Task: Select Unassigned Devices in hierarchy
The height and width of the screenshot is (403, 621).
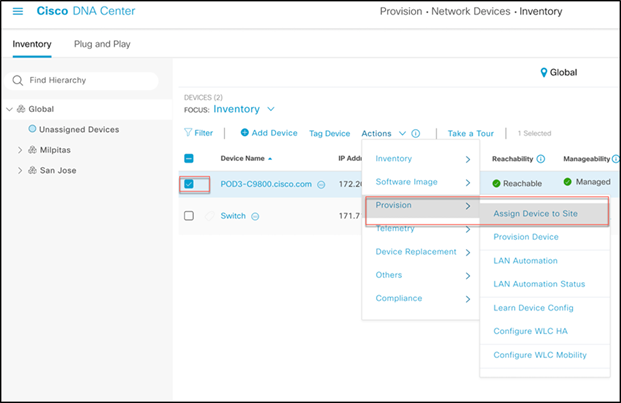Action: coord(79,129)
